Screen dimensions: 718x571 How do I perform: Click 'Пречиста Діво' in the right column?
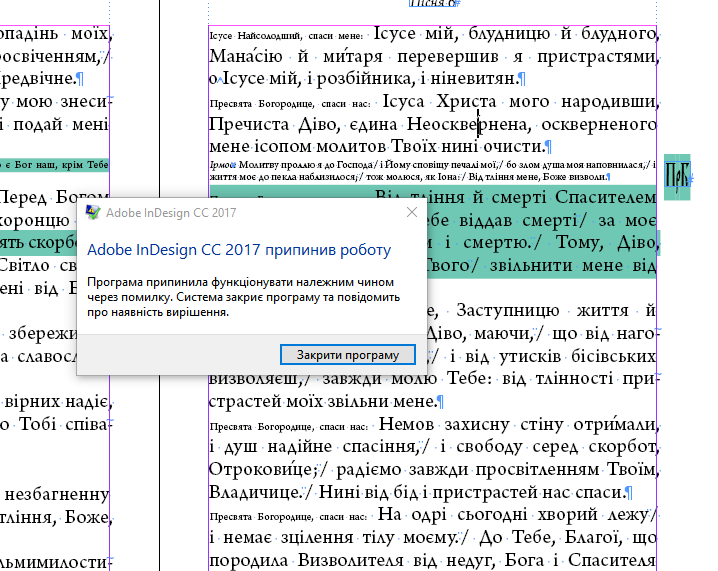[x=273, y=124]
